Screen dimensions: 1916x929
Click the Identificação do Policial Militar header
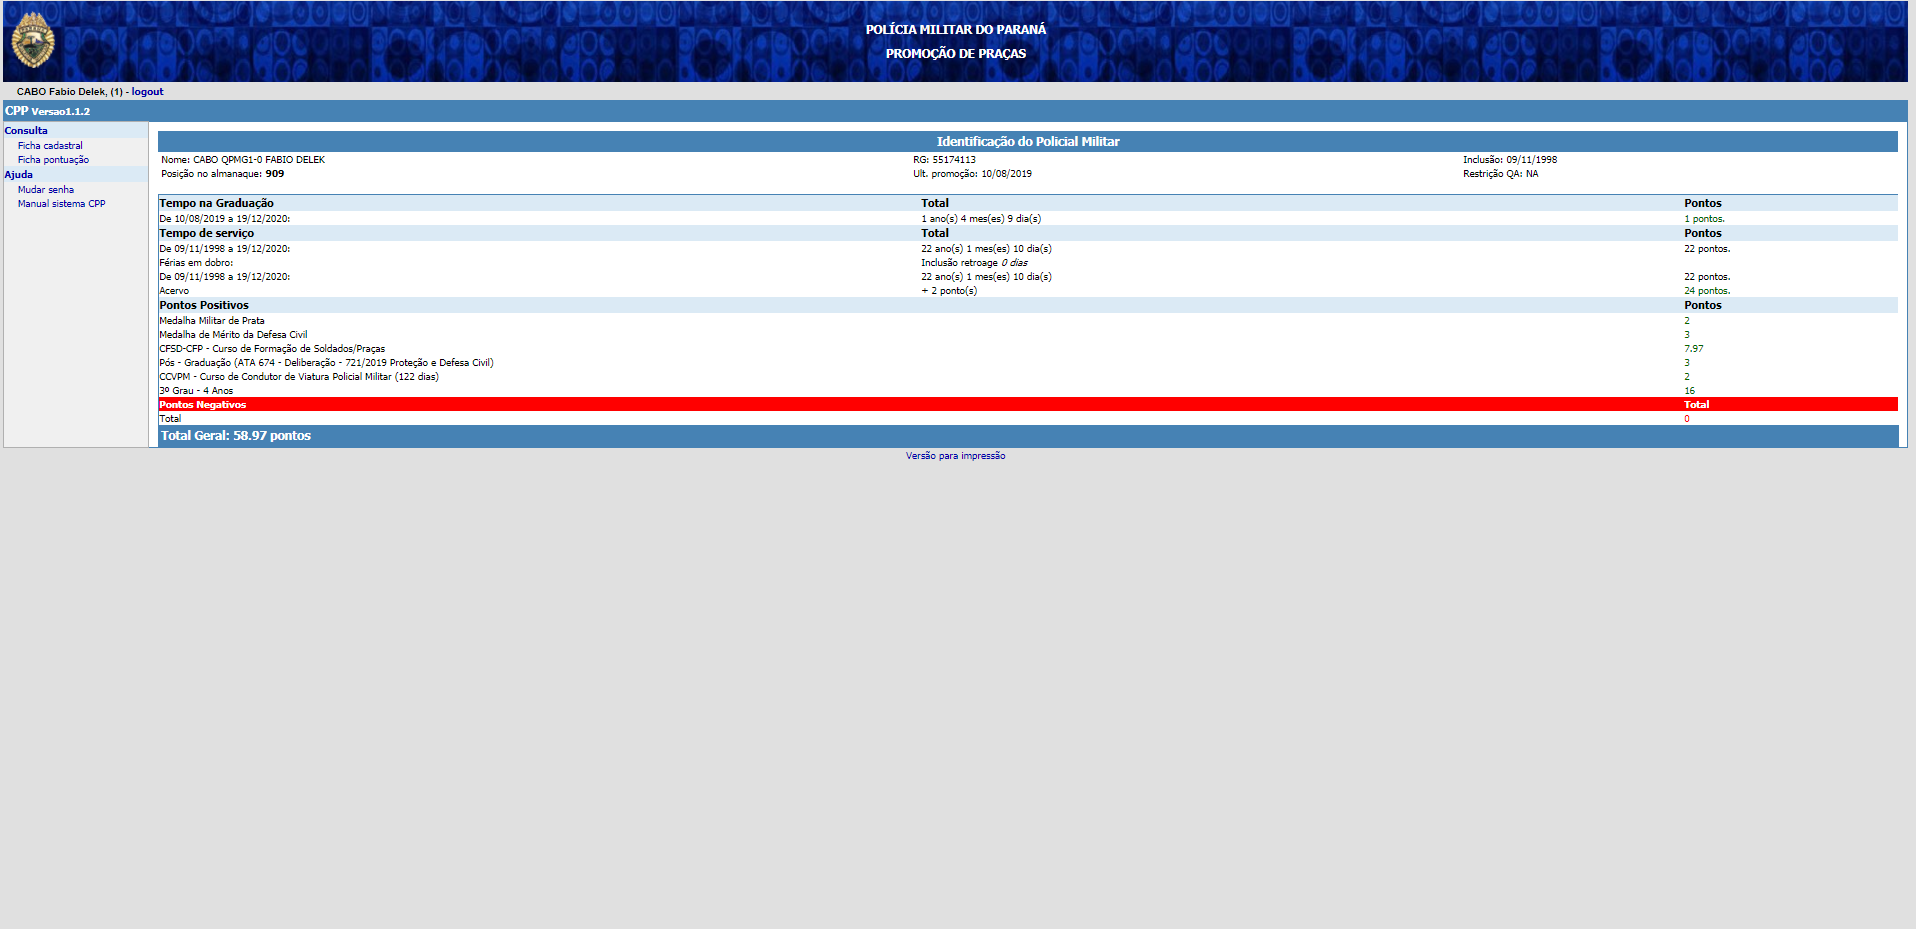tap(1027, 142)
